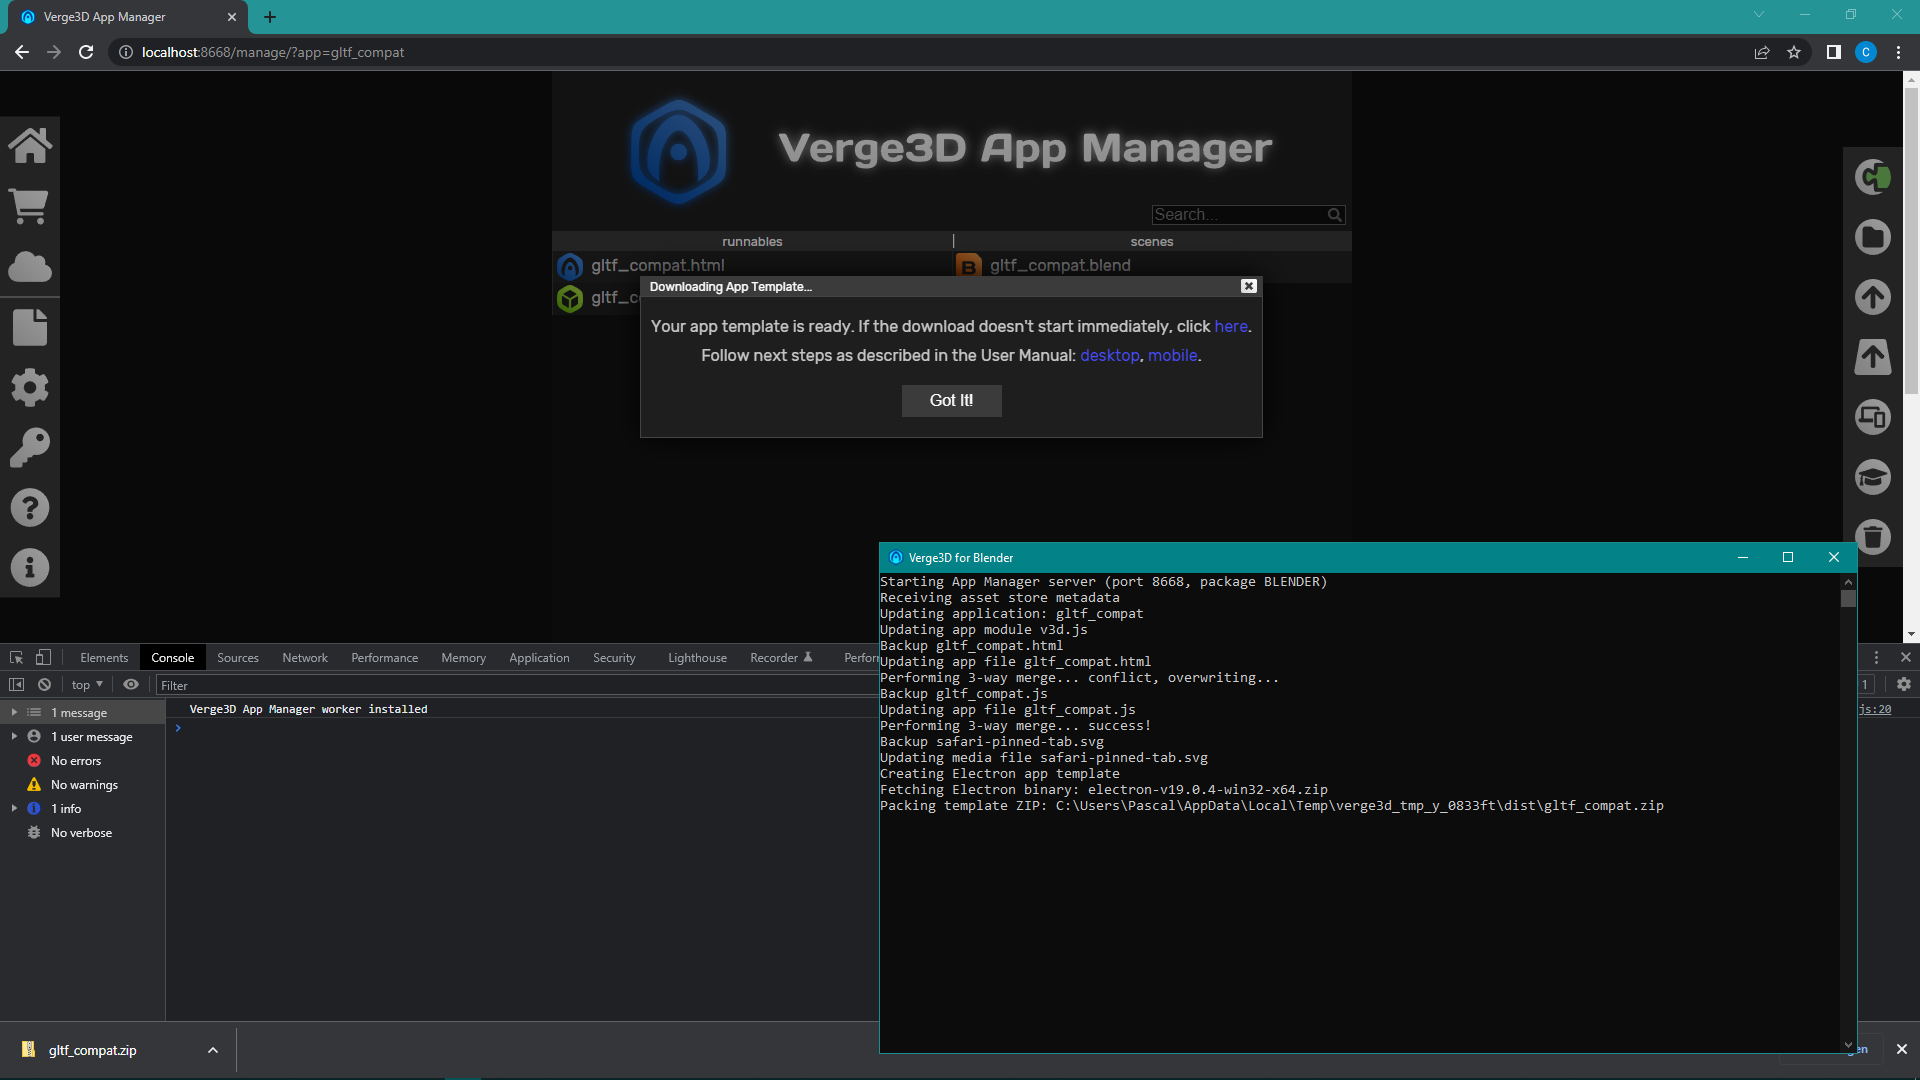Click the Verge3D icon beside gltf_compat.html
The width and height of the screenshot is (1920, 1080).
[x=570, y=266]
